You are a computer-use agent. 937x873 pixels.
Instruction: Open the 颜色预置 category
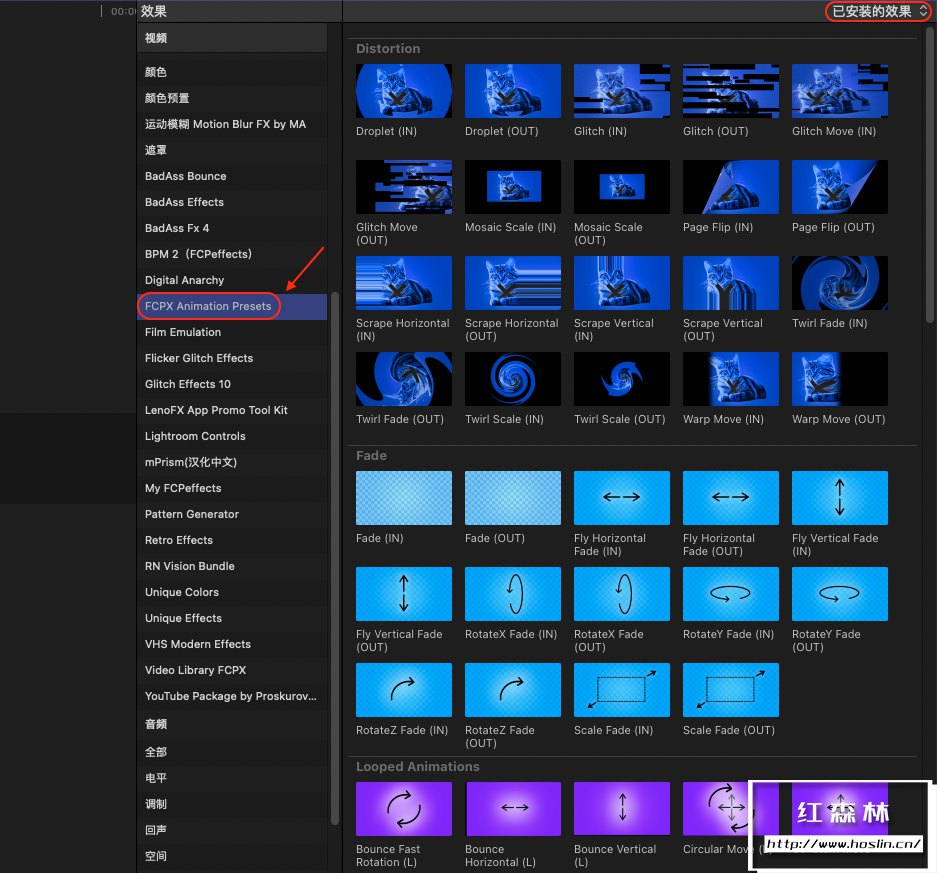tap(232, 98)
